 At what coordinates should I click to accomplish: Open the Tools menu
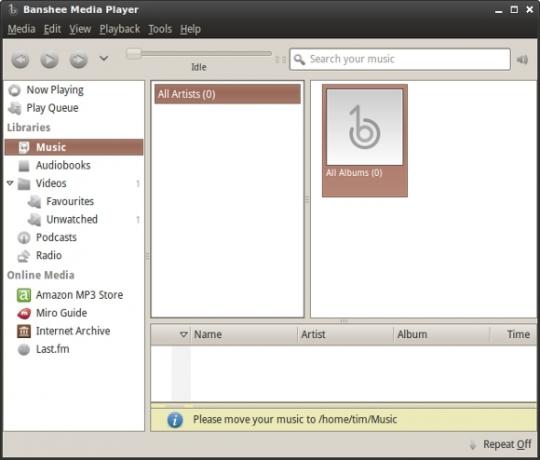tap(160, 29)
